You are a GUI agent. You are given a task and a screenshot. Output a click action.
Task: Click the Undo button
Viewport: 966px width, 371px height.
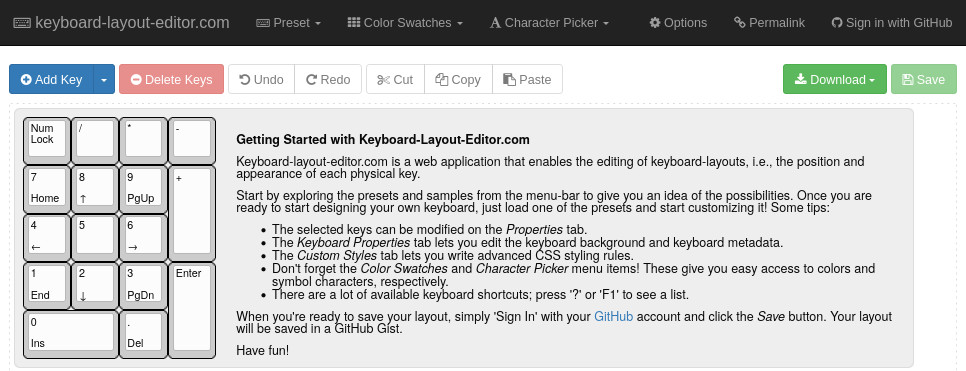pos(261,80)
